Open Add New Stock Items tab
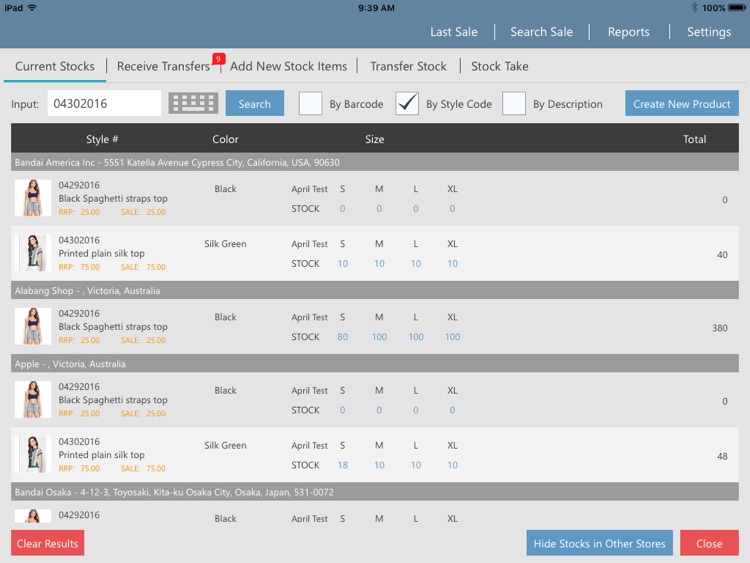This screenshot has height=563, width=750. [288, 66]
